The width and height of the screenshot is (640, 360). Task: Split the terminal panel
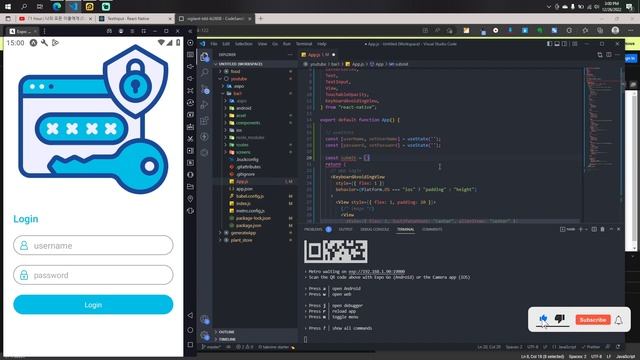[594, 229]
